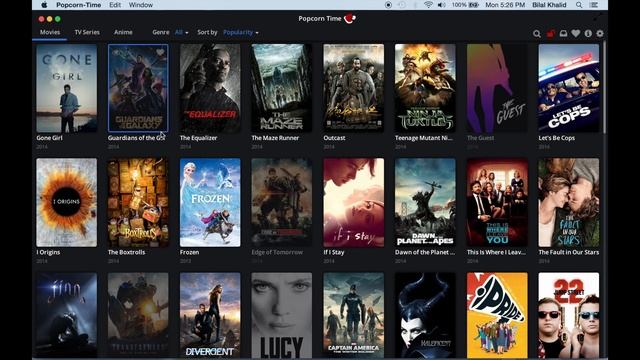This screenshot has width=640, height=360.
Task: Click 'The Maze Runner' title text
Action: (x=275, y=138)
